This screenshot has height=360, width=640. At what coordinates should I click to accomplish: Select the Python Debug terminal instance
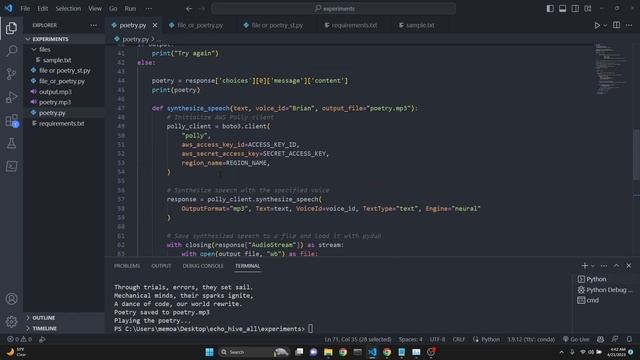click(x=605, y=290)
